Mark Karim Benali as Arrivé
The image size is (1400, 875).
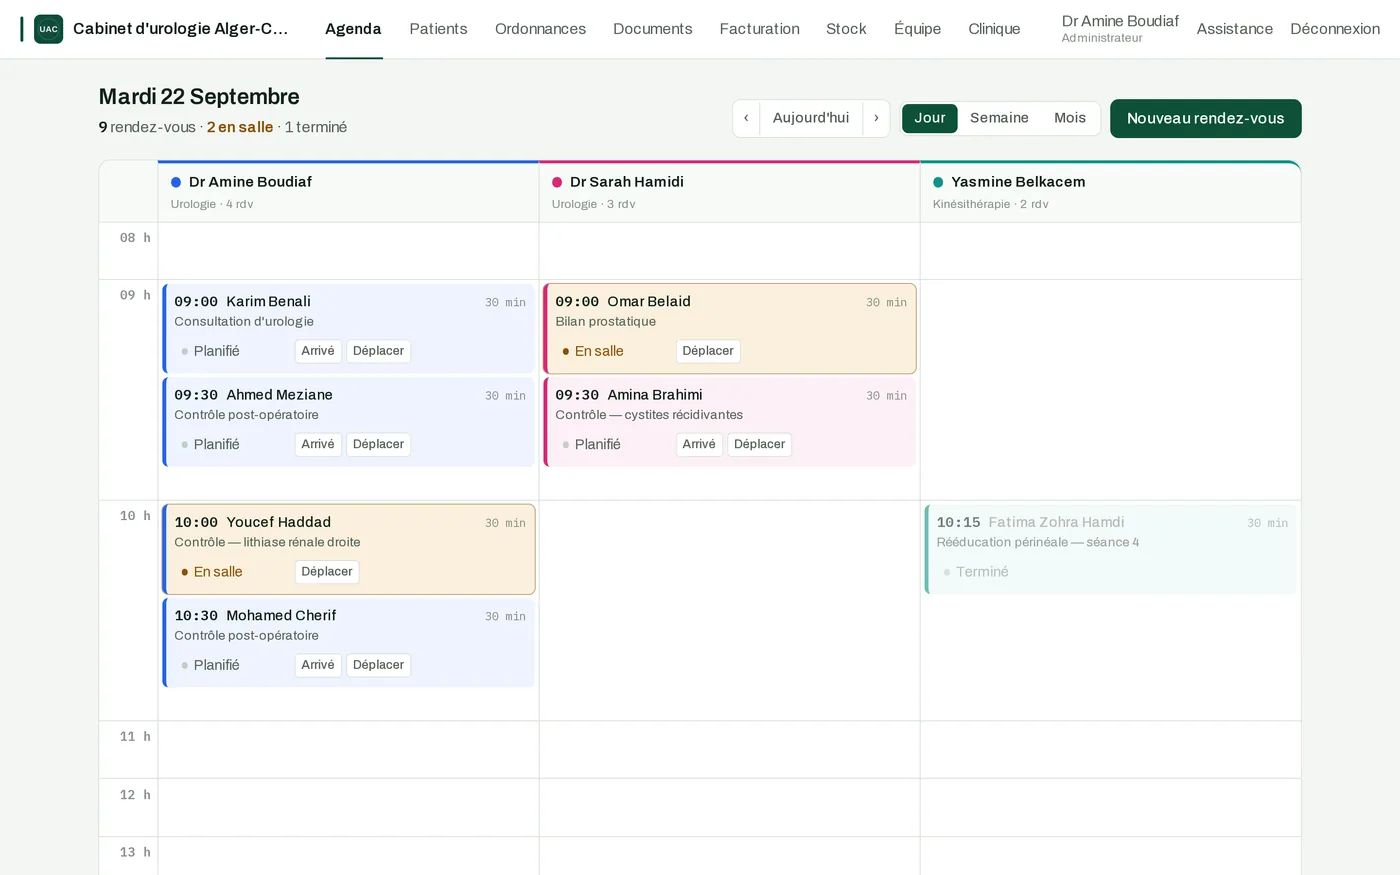pyautogui.click(x=318, y=351)
